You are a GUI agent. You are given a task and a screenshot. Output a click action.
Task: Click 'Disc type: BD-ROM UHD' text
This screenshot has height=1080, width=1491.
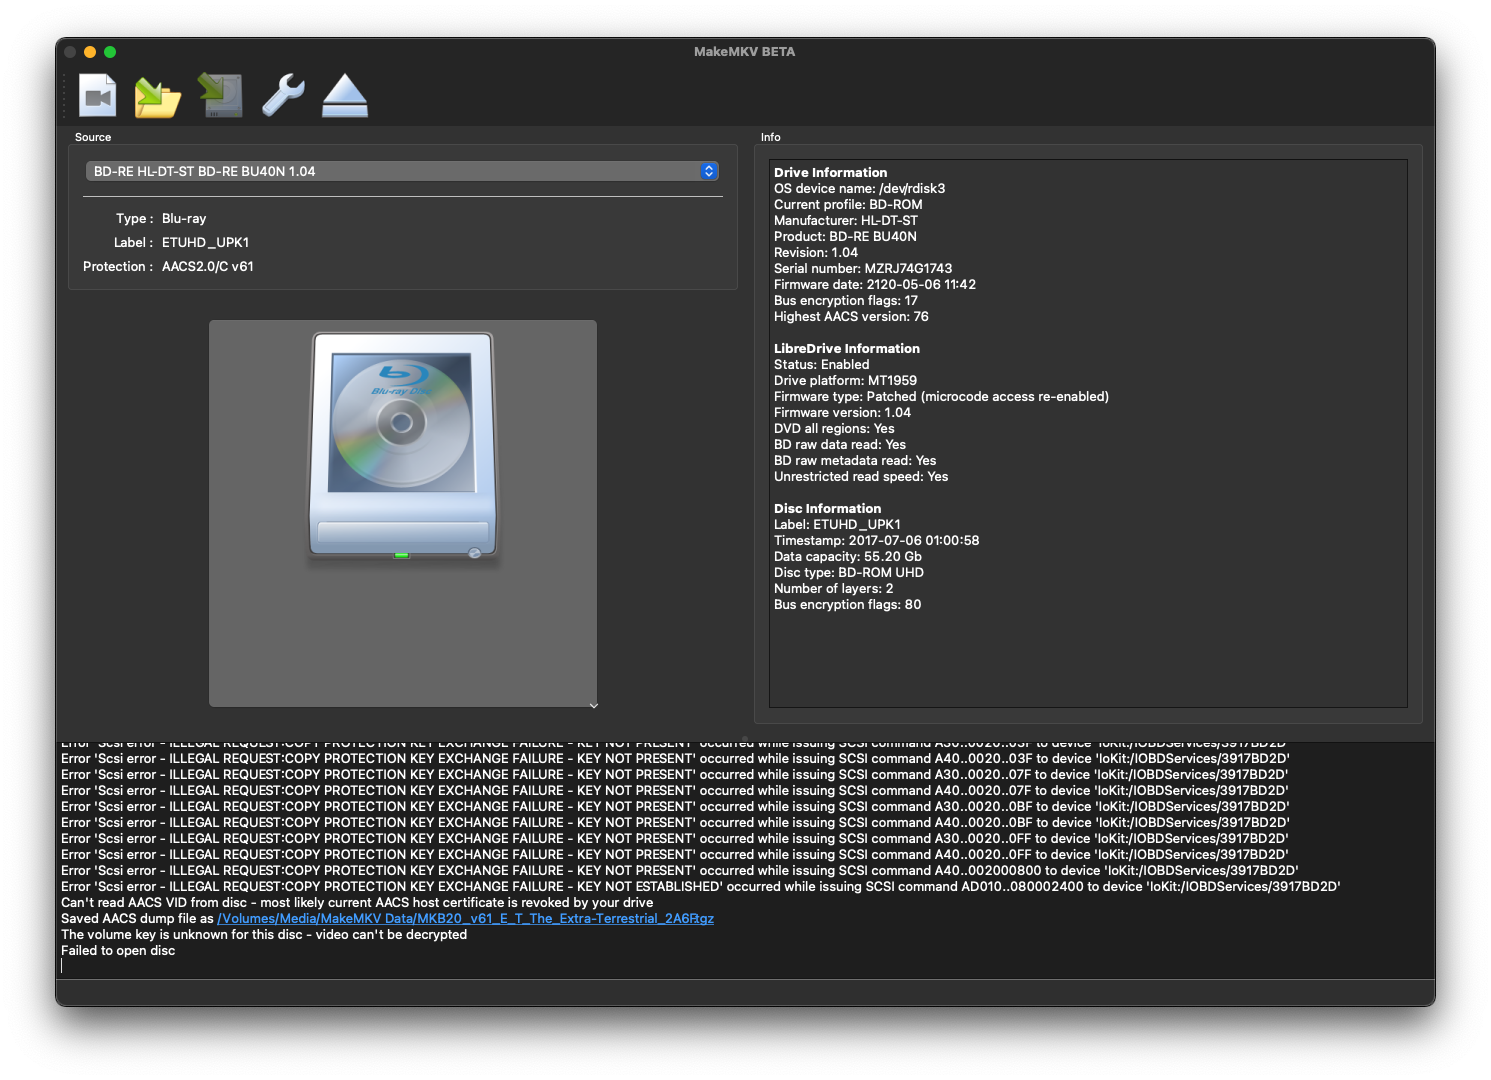pyautogui.click(x=849, y=572)
